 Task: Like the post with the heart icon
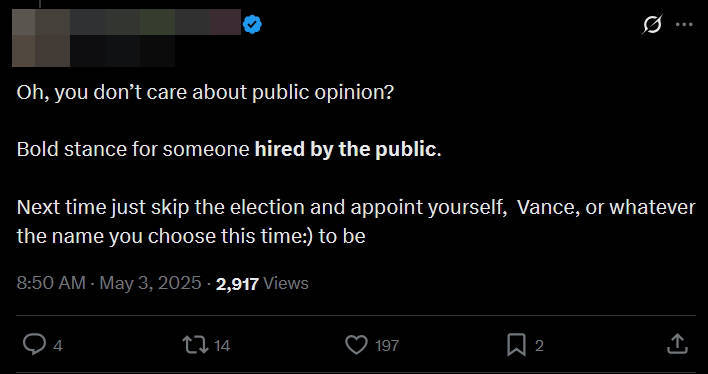(357, 345)
